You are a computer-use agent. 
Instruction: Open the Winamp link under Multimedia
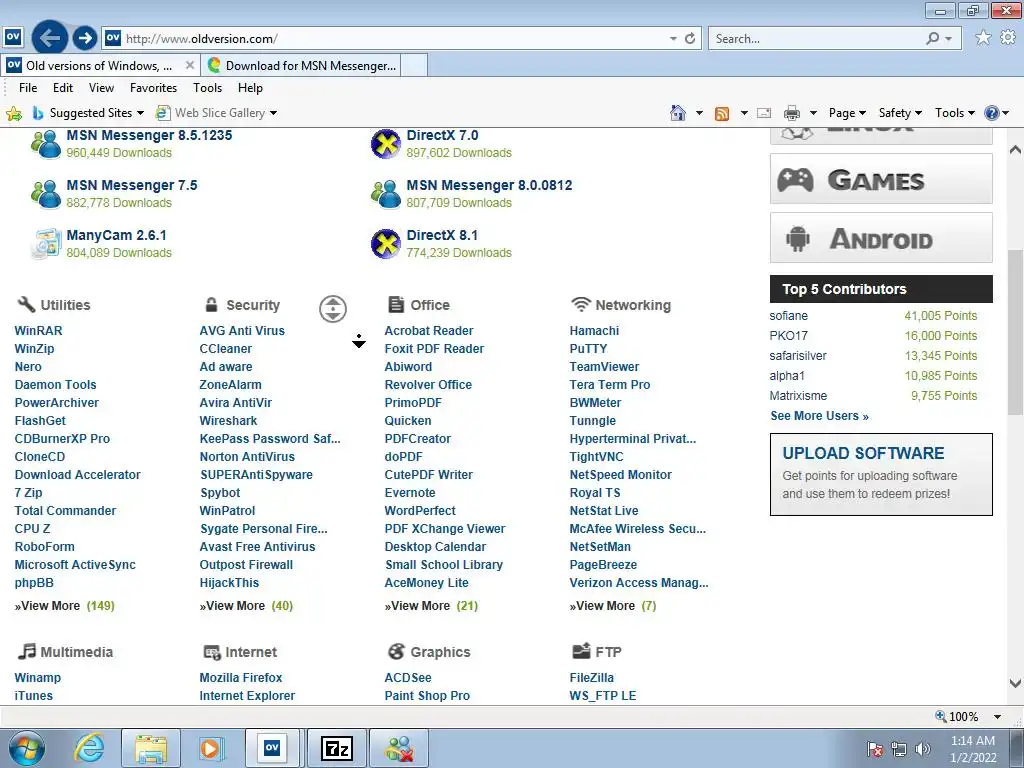pos(37,678)
